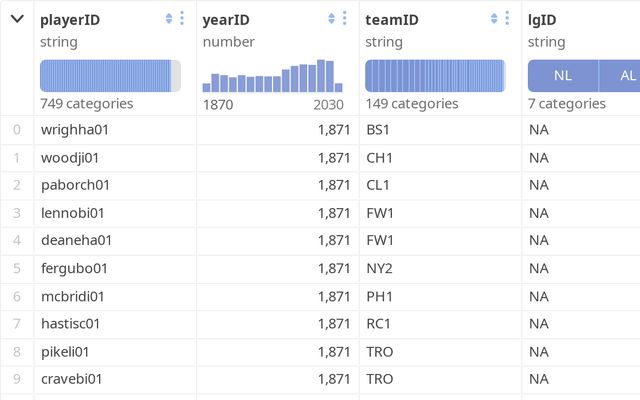Select the NL category segment in lgID
640x400 pixels.
point(563,76)
